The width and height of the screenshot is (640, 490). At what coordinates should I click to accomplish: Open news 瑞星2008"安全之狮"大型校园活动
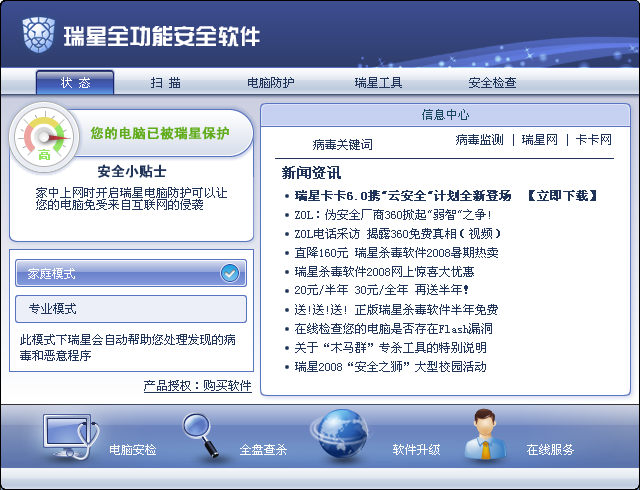click(391, 367)
